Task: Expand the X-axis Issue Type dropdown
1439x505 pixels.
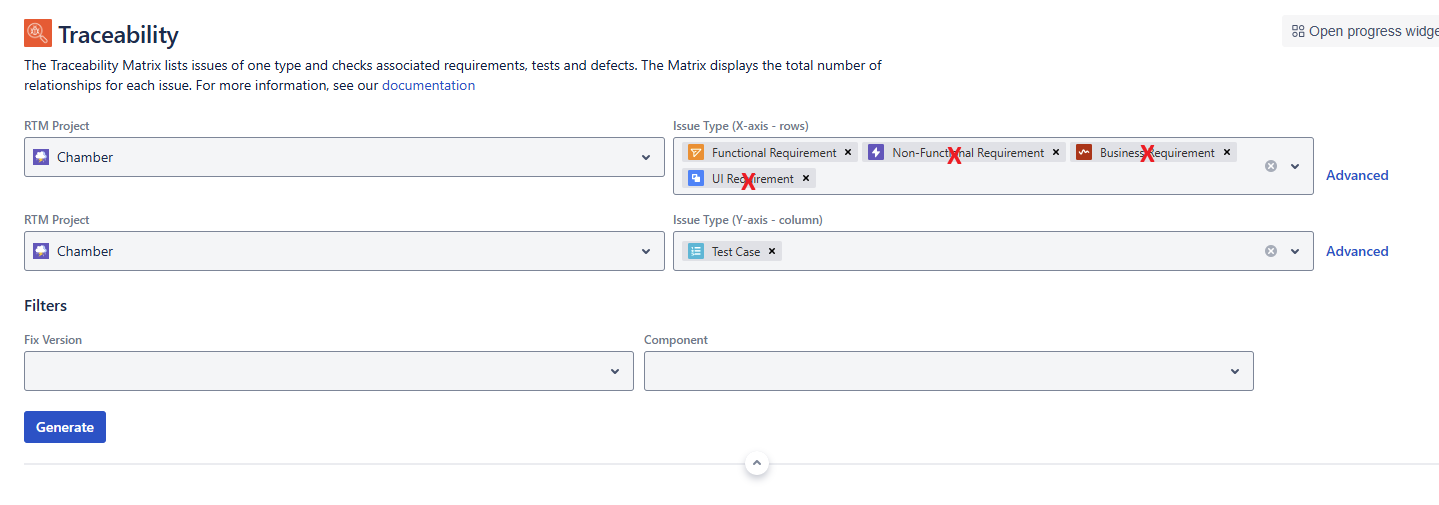Action: pos(1295,166)
